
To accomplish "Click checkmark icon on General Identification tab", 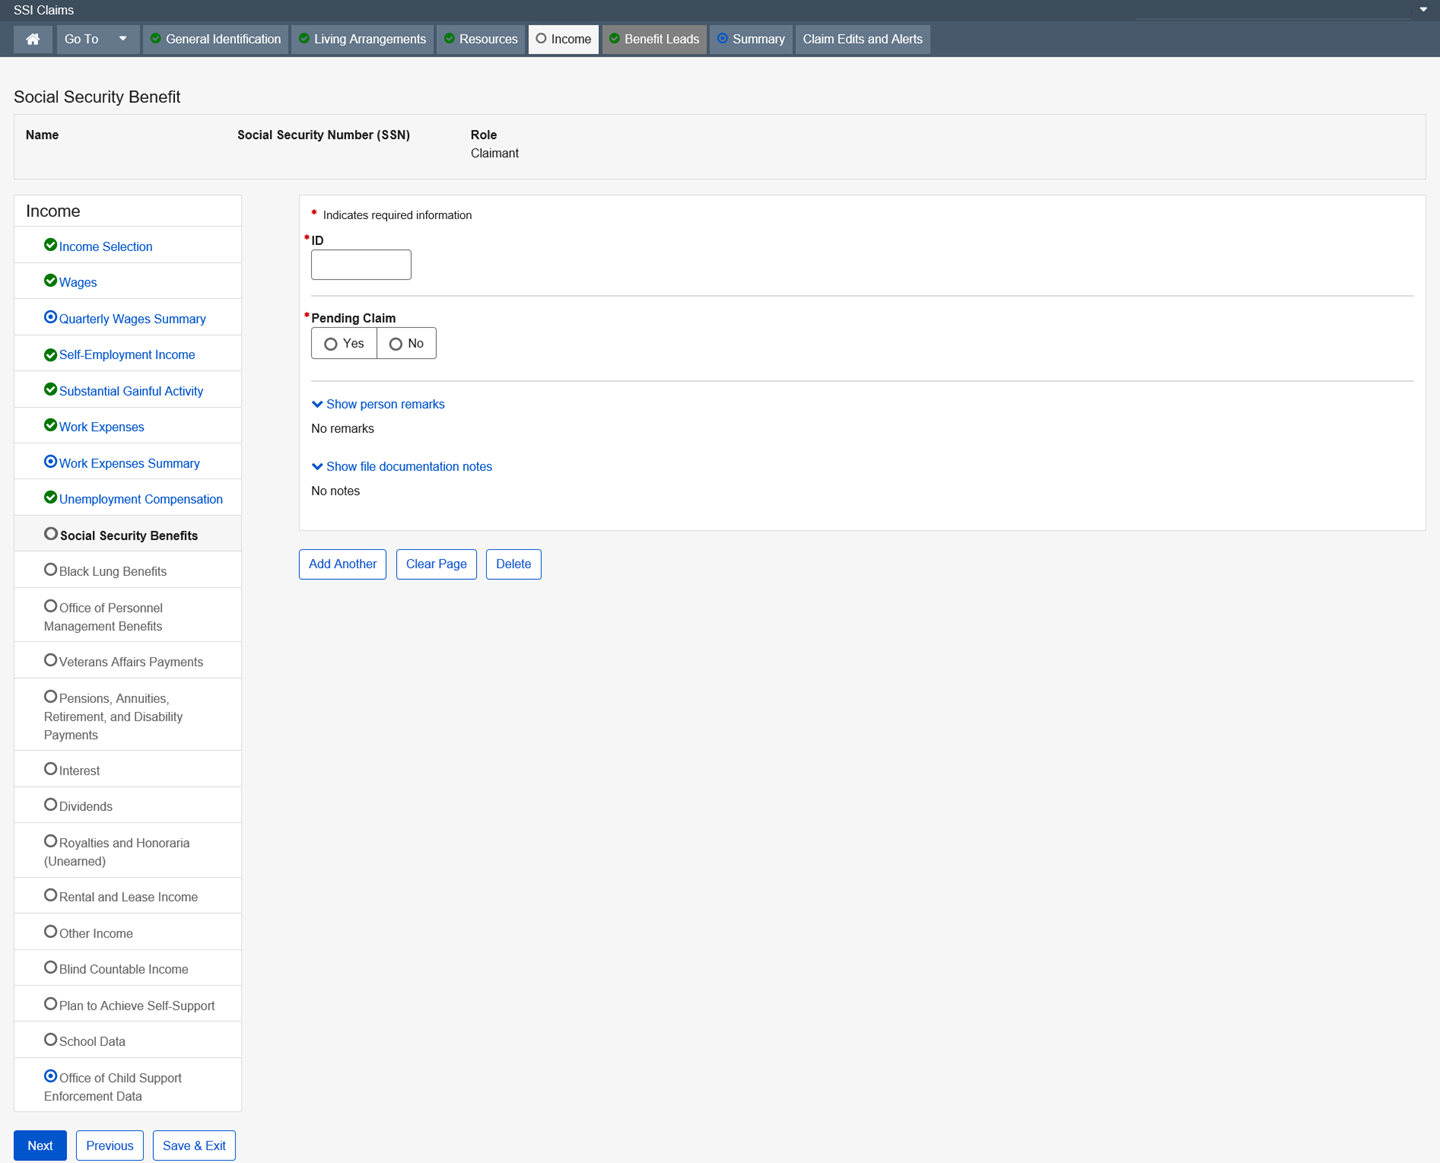I will pos(156,39).
